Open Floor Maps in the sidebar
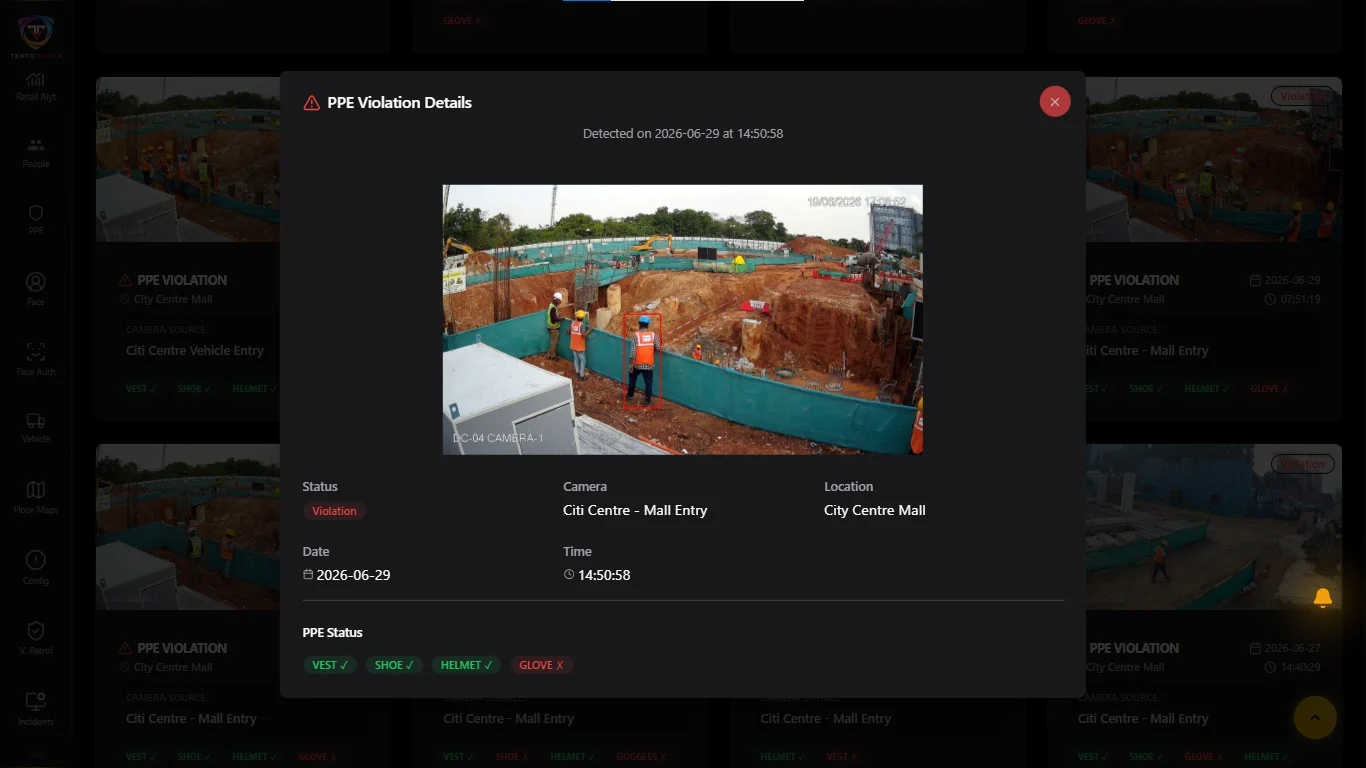1366x768 pixels. (36, 498)
